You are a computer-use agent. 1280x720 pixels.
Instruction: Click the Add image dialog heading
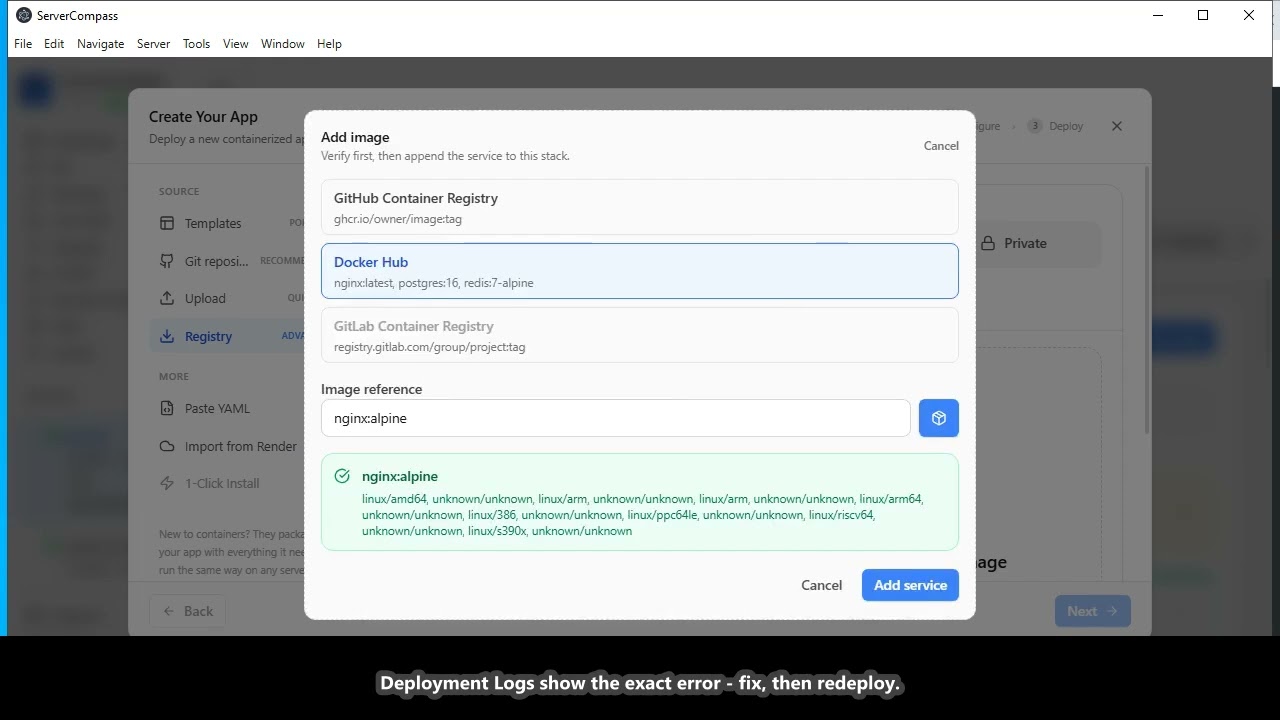point(355,137)
